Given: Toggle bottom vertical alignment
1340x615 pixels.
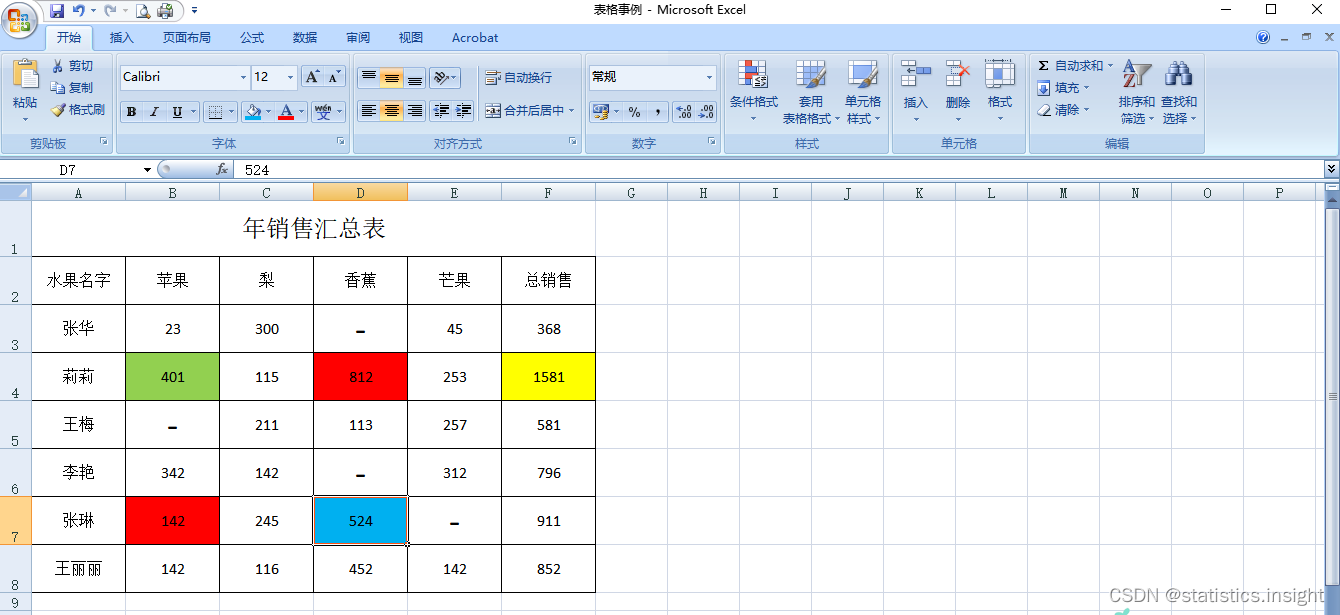Looking at the screenshot, I should [414, 78].
